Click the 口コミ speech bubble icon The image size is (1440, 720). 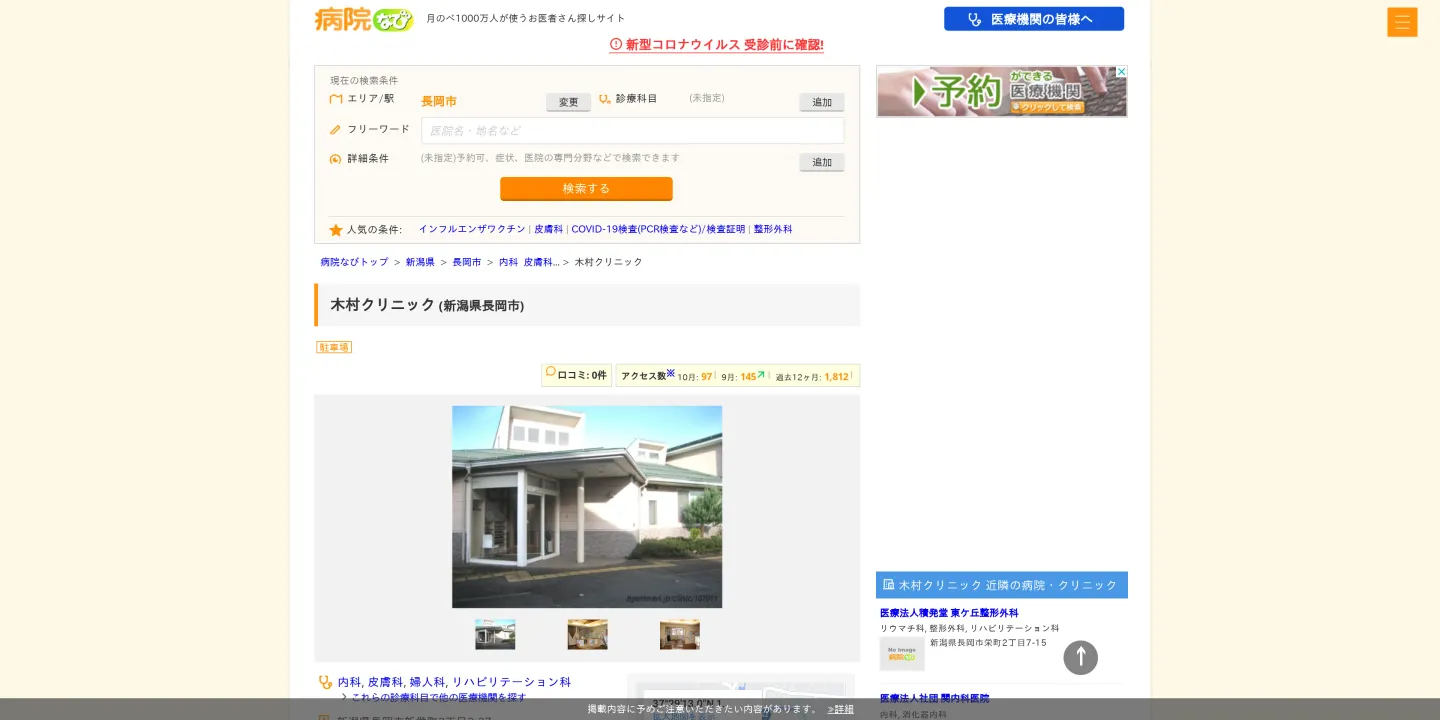550,373
